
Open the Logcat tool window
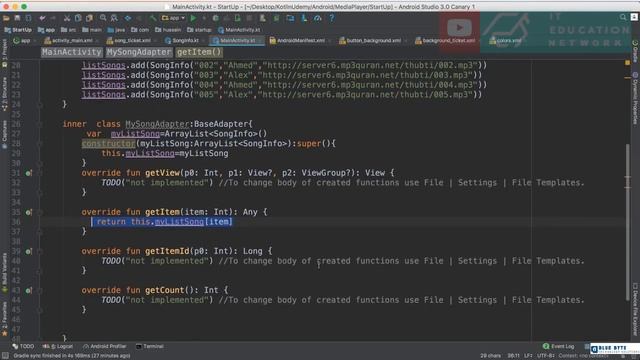click(x=57, y=346)
